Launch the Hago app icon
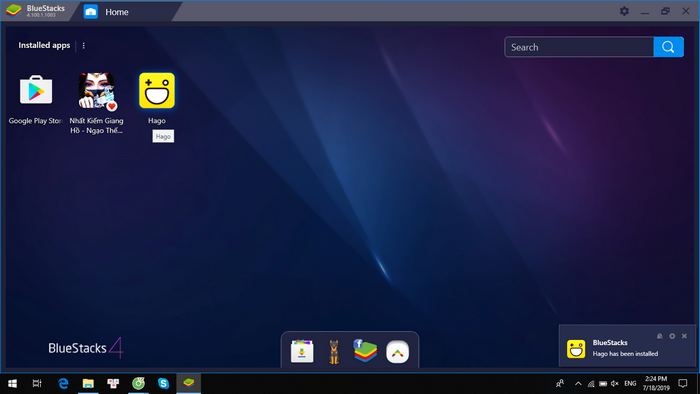This screenshot has height=394, width=700. [x=157, y=91]
